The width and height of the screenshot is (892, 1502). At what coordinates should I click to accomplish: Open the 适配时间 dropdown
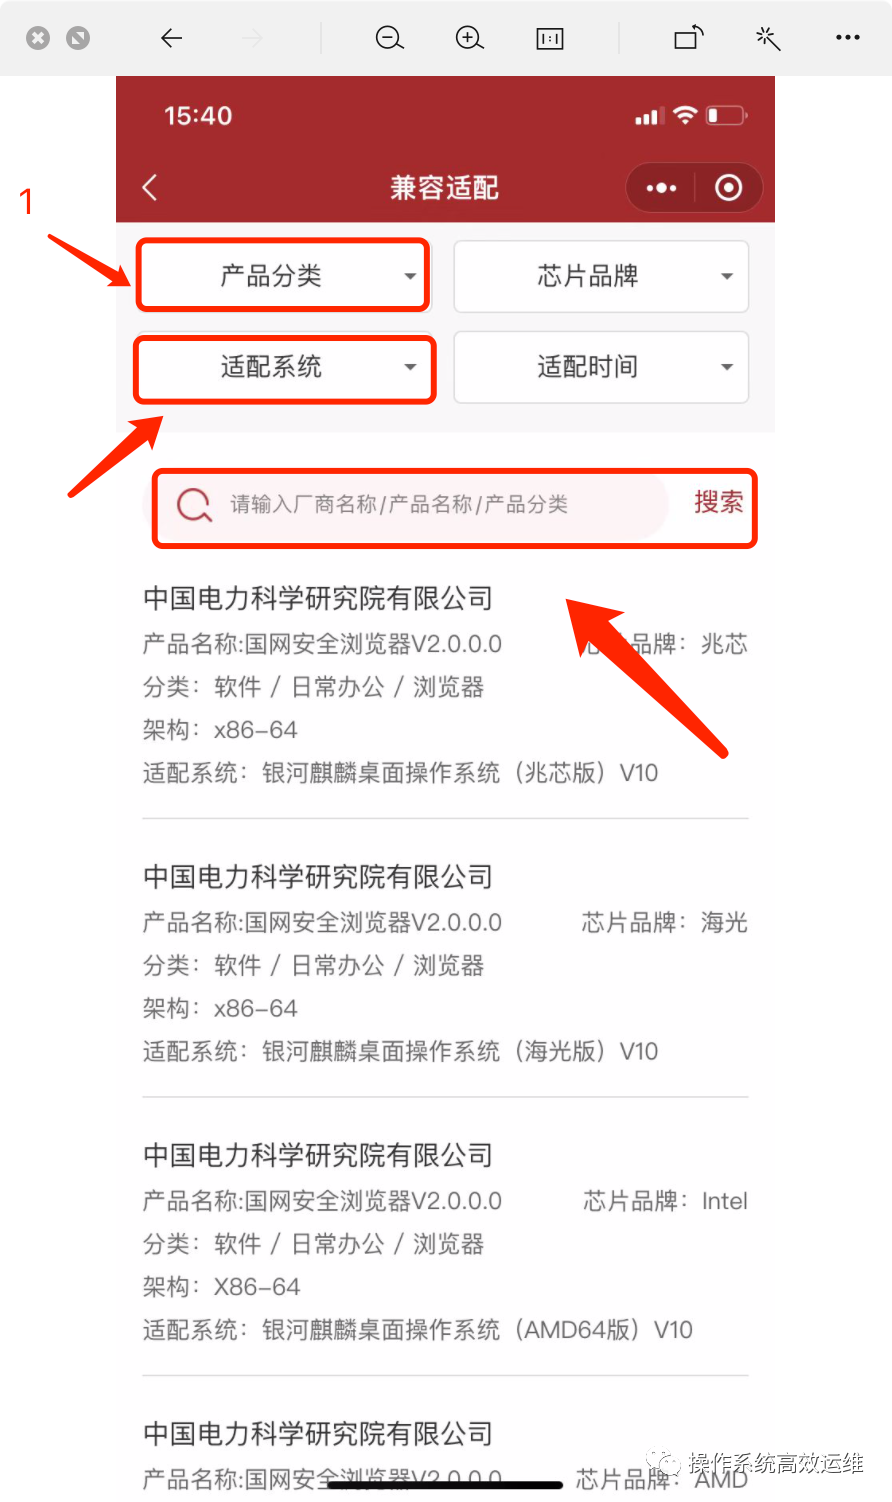pyautogui.click(x=601, y=367)
